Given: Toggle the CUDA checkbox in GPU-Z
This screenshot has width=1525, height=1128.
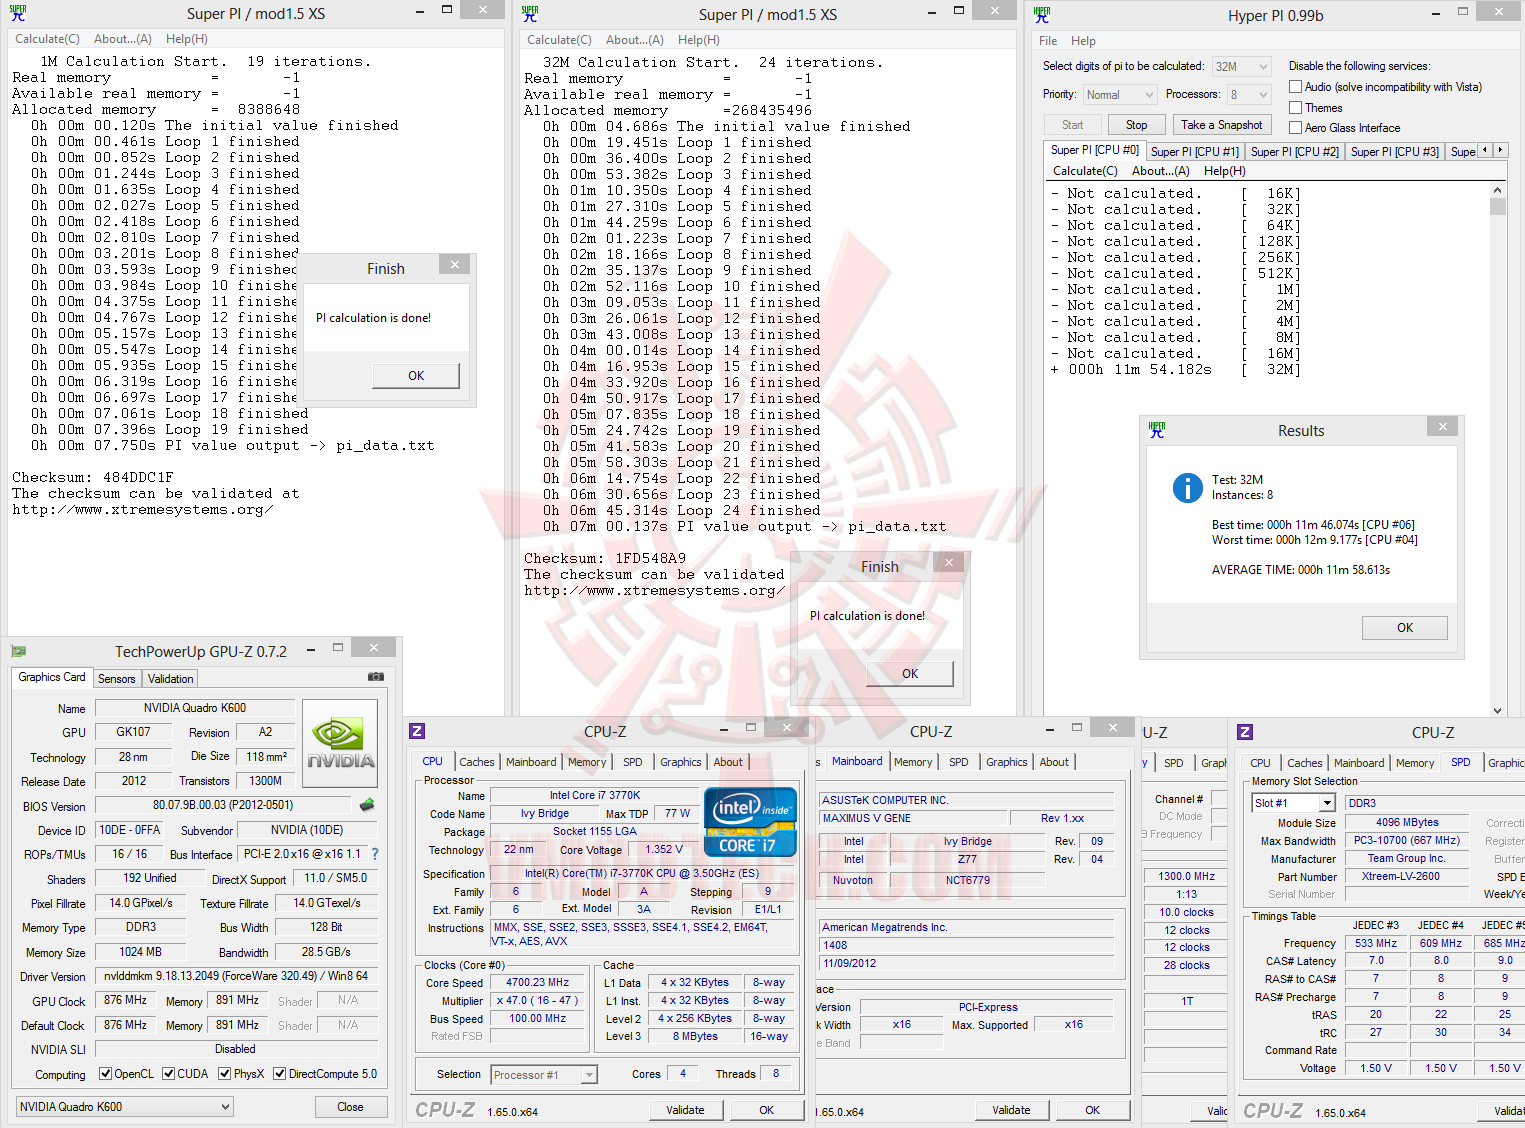Looking at the screenshot, I should 168,1074.
